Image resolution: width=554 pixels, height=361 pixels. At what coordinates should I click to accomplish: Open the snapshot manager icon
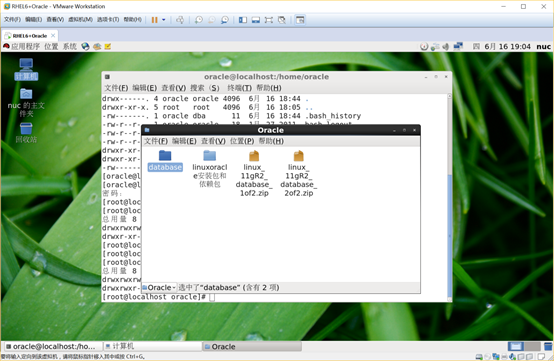(x=224, y=20)
